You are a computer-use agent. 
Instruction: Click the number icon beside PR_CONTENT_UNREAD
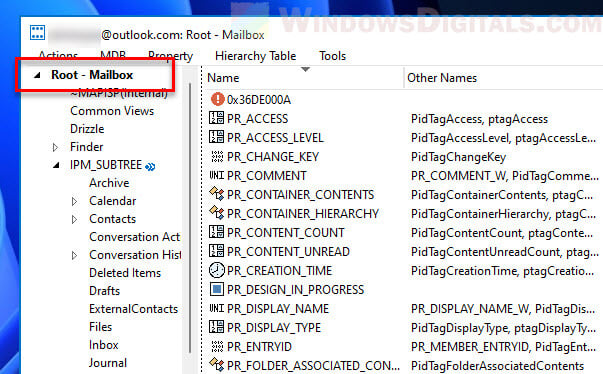[x=216, y=251]
